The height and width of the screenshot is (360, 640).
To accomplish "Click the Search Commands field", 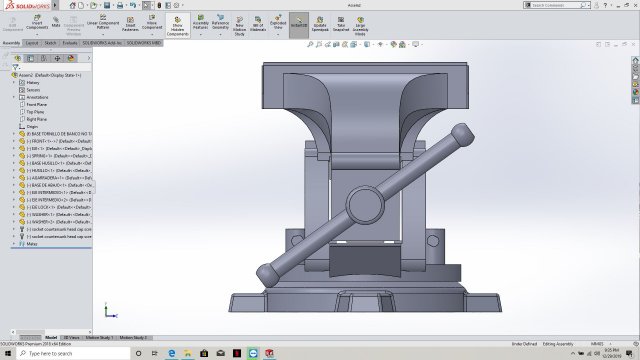I will [x=556, y=5].
